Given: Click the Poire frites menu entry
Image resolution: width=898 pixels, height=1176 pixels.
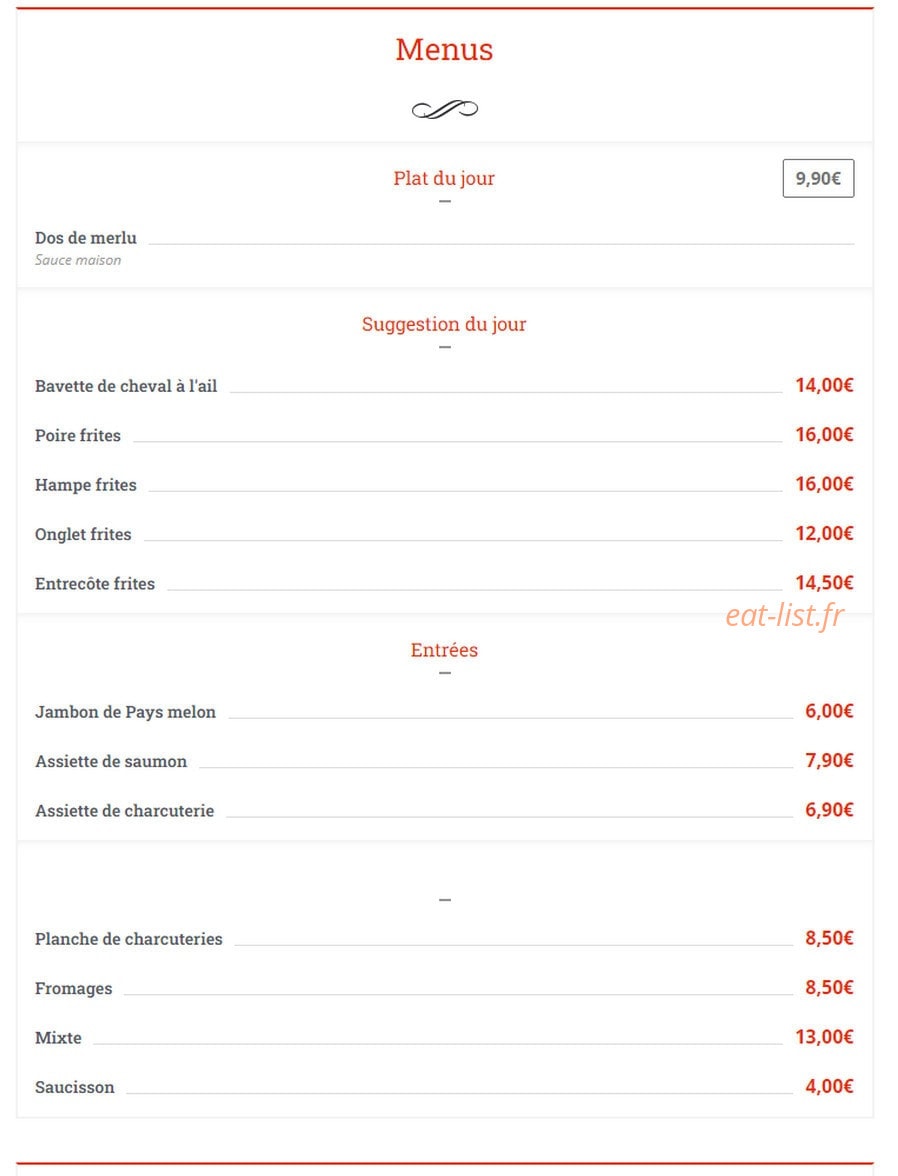Looking at the screenshot, I should (78, 436).
